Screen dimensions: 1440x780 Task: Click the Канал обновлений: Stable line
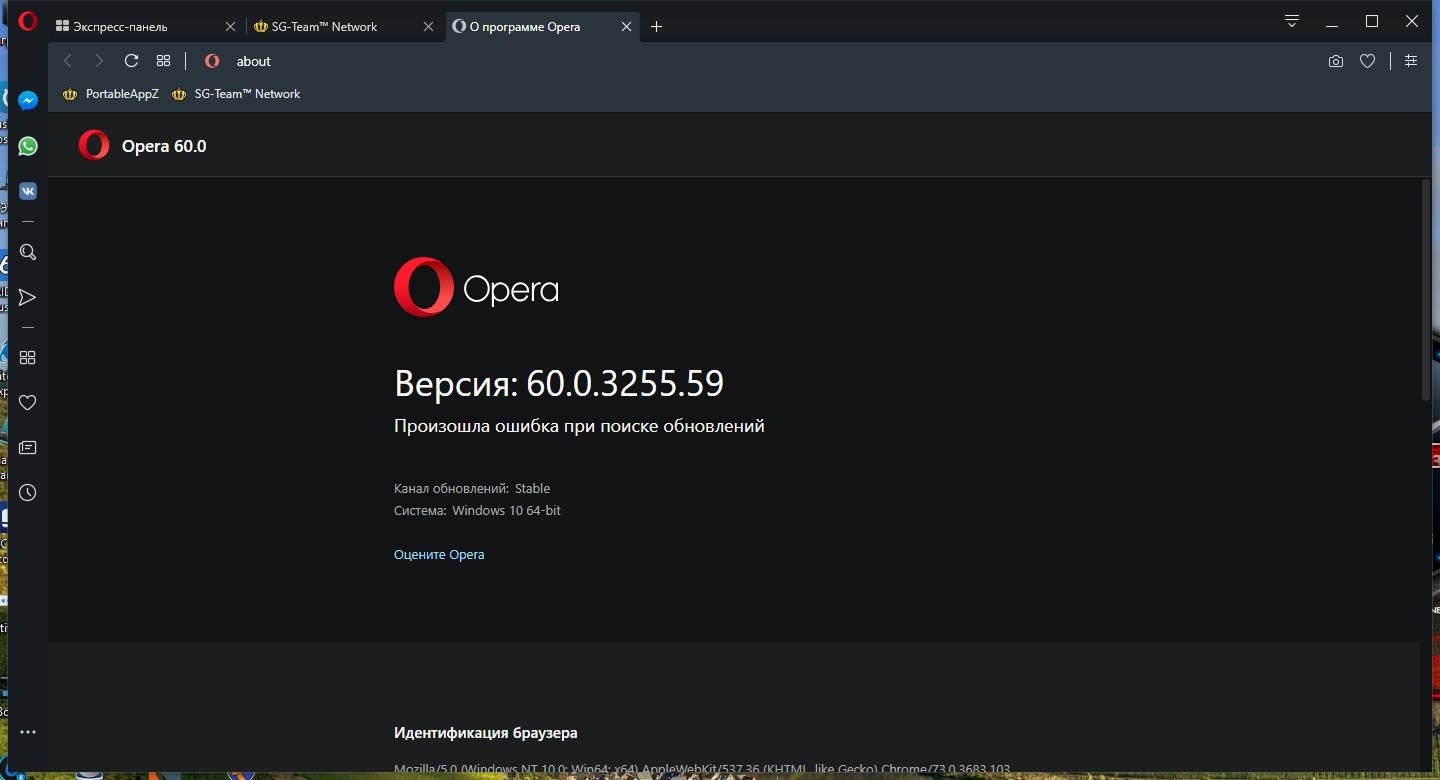[472, 488]
